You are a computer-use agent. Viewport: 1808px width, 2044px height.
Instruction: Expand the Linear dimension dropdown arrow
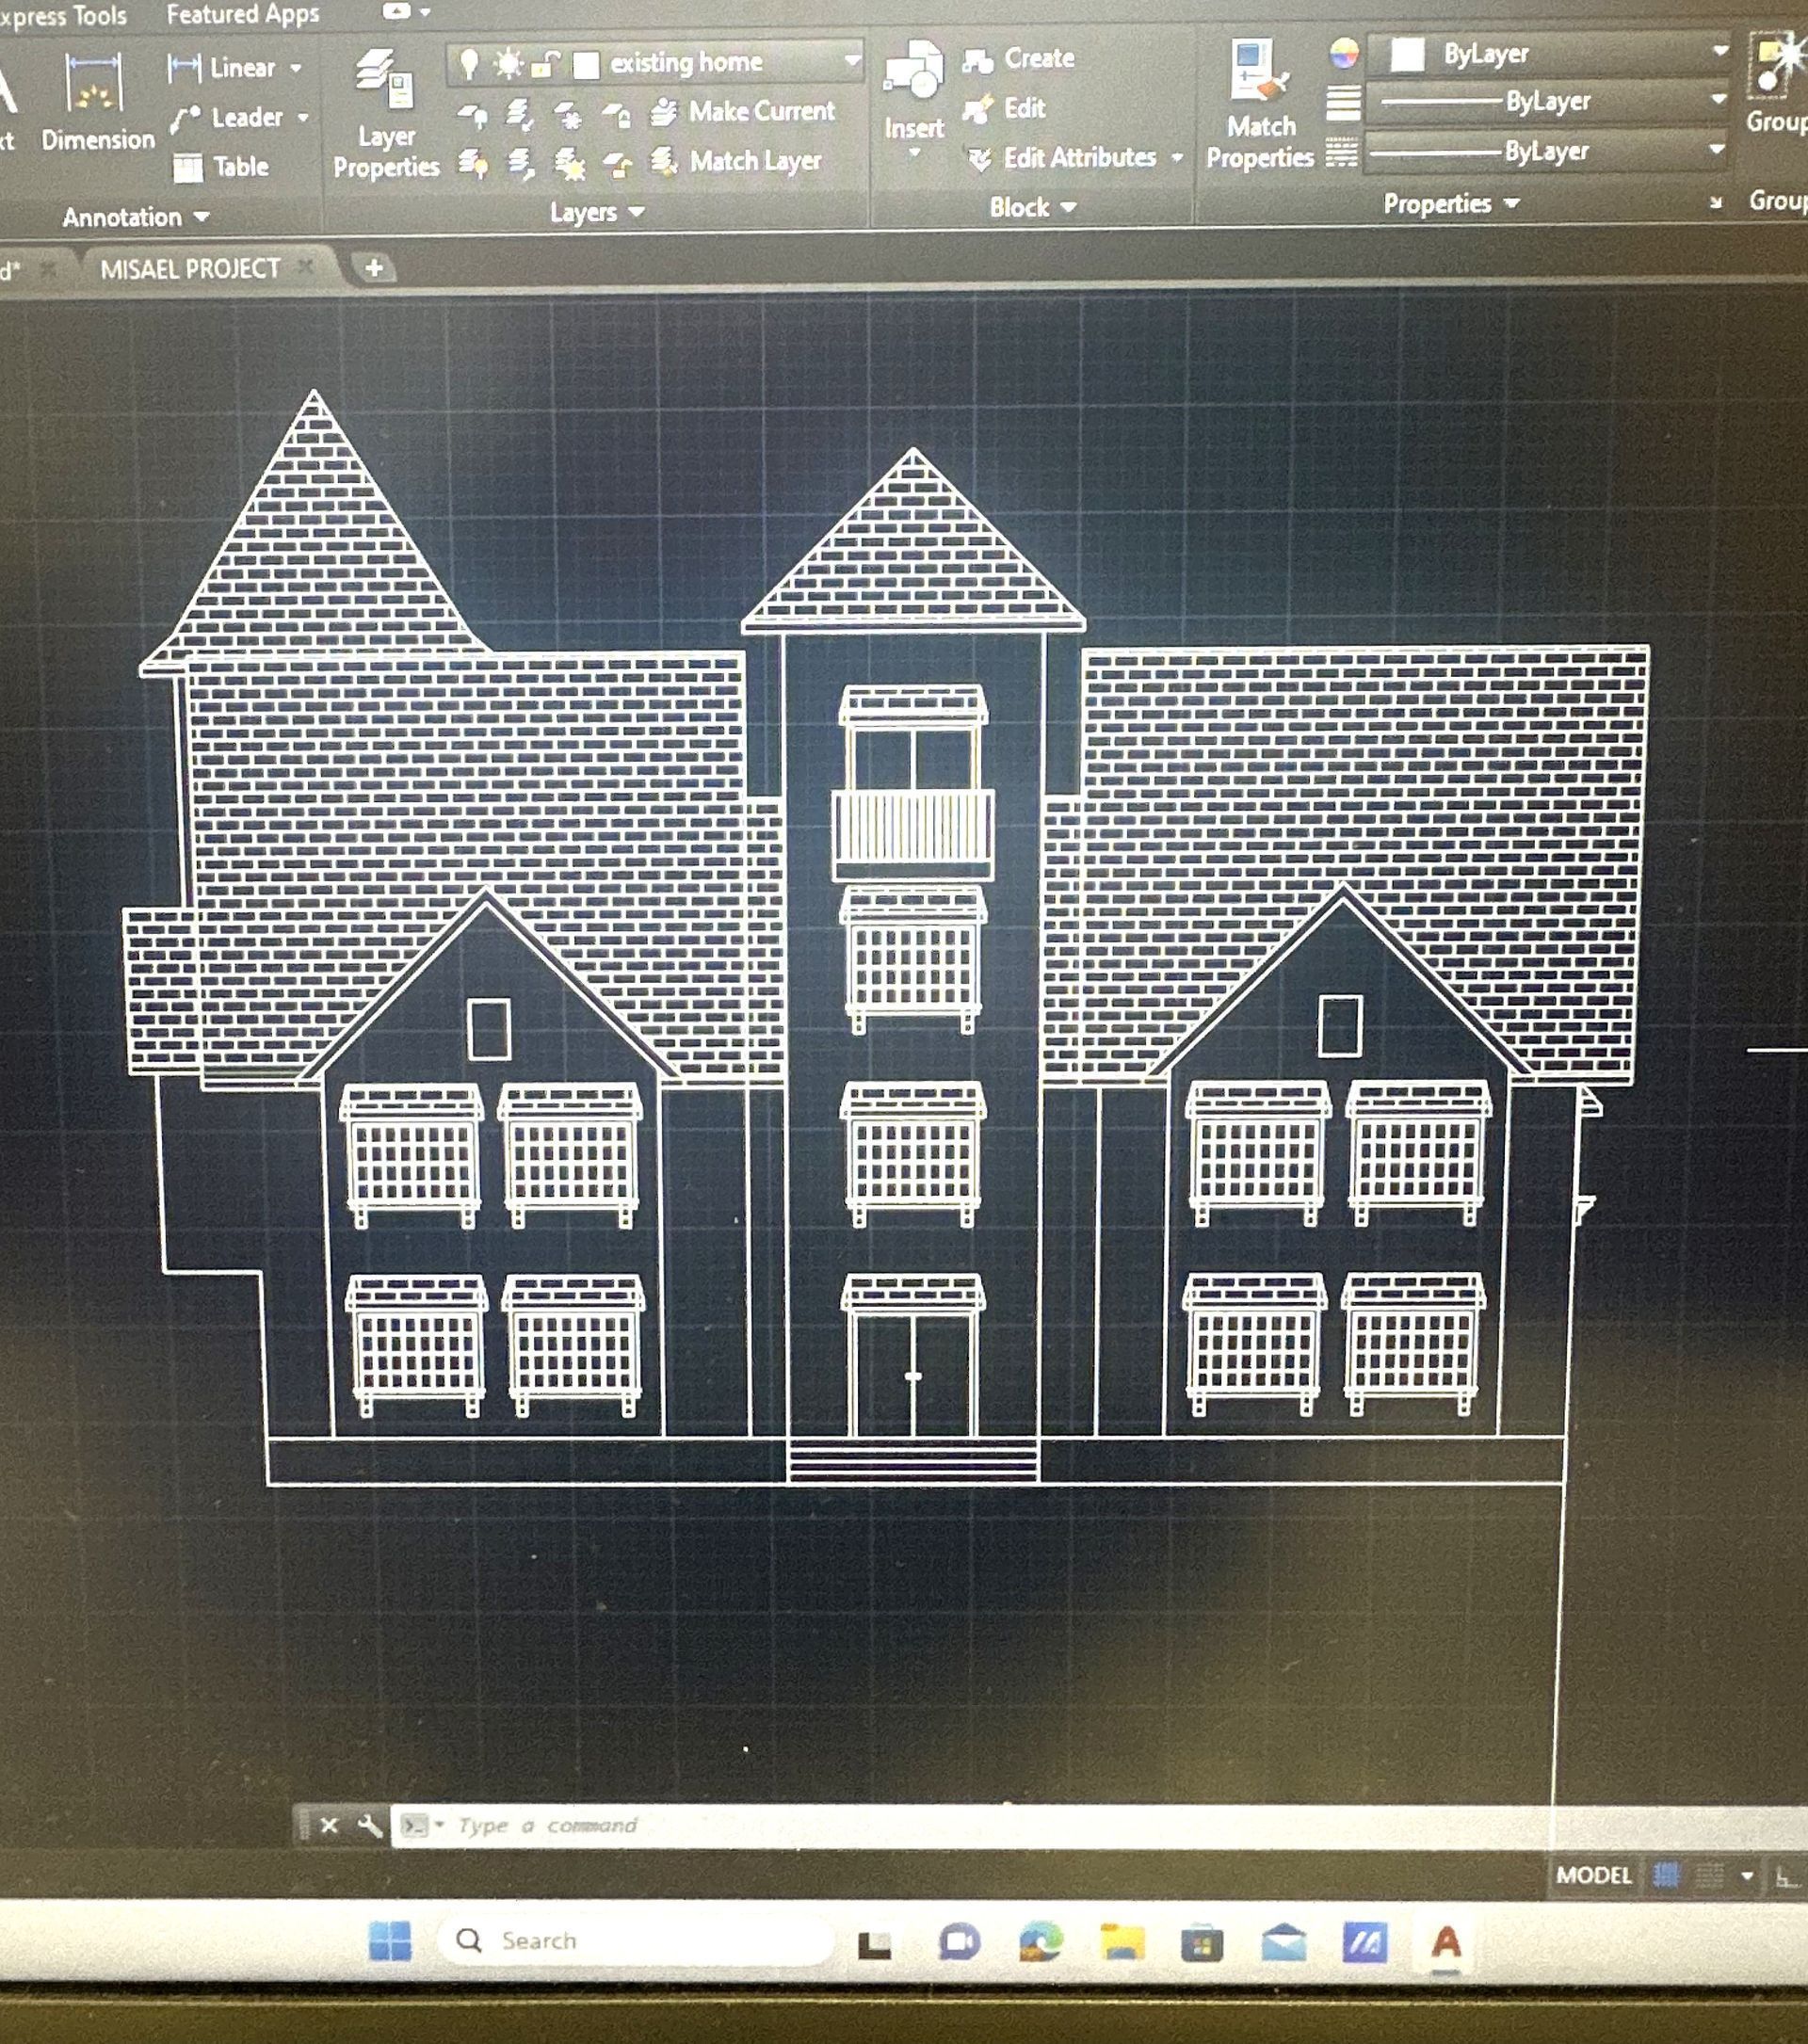pos(296,68)
